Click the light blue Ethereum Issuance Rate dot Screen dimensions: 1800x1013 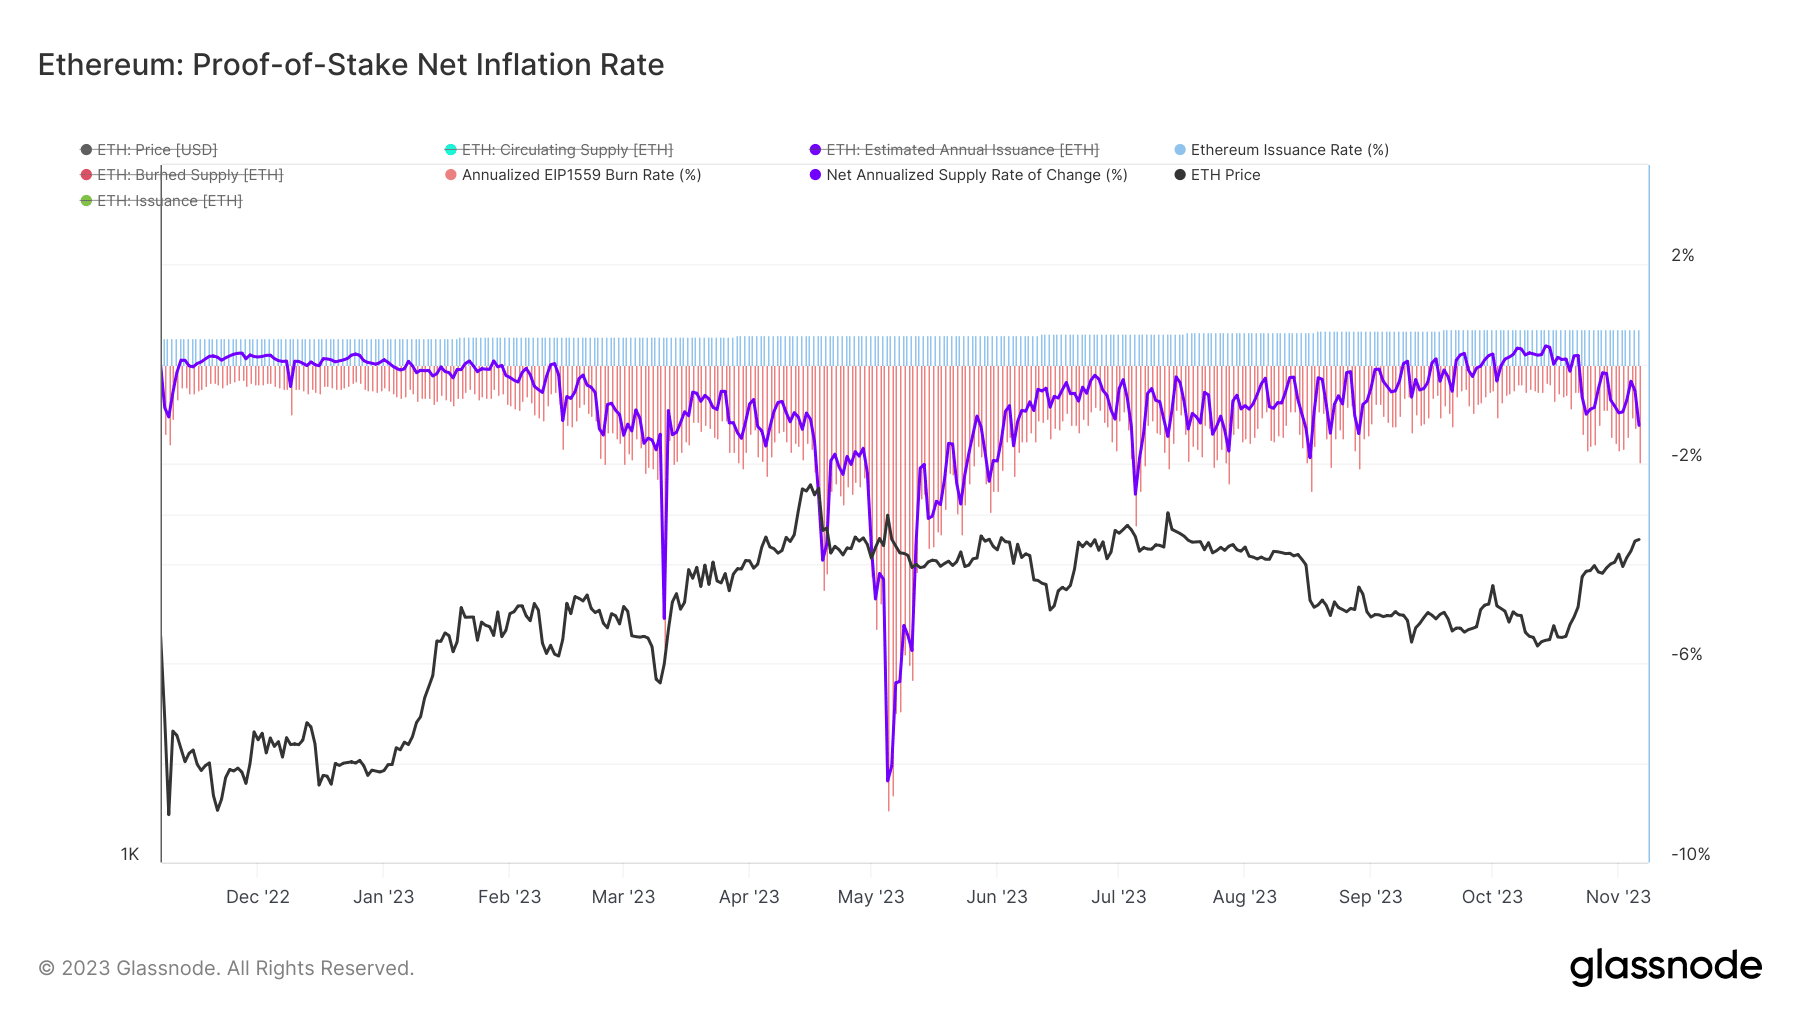[x=1180, y=150]
